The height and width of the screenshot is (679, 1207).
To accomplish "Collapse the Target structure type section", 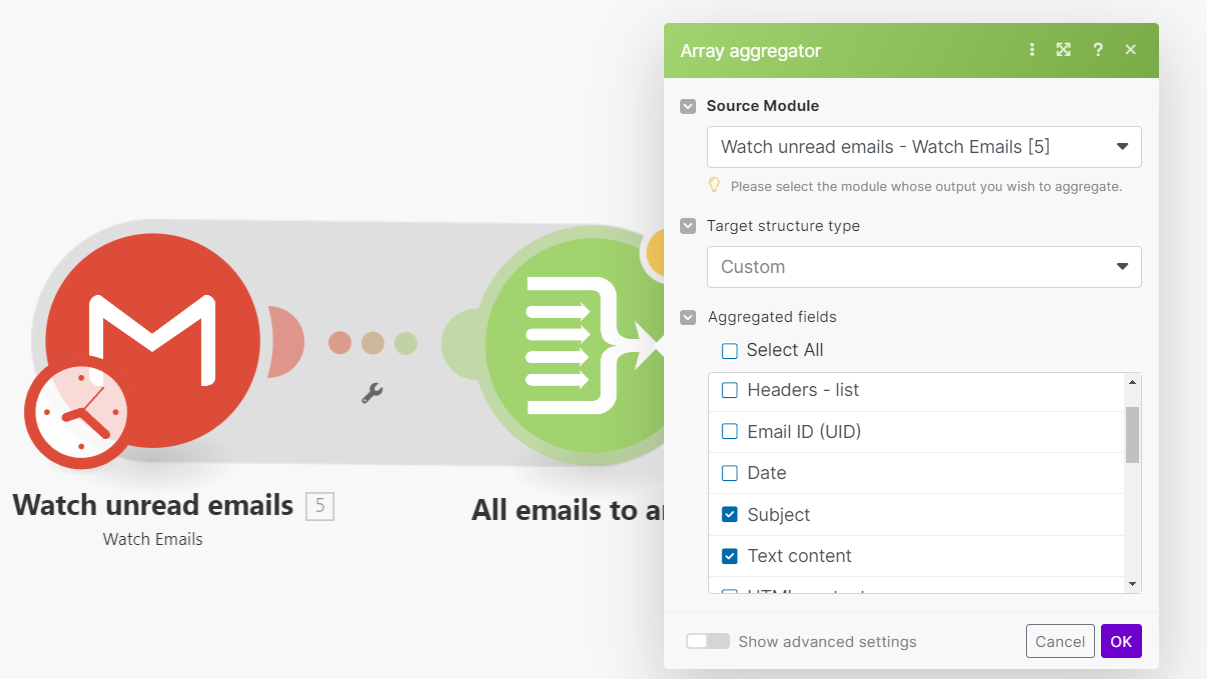I will pyautogui.click(x=688, y=226).
